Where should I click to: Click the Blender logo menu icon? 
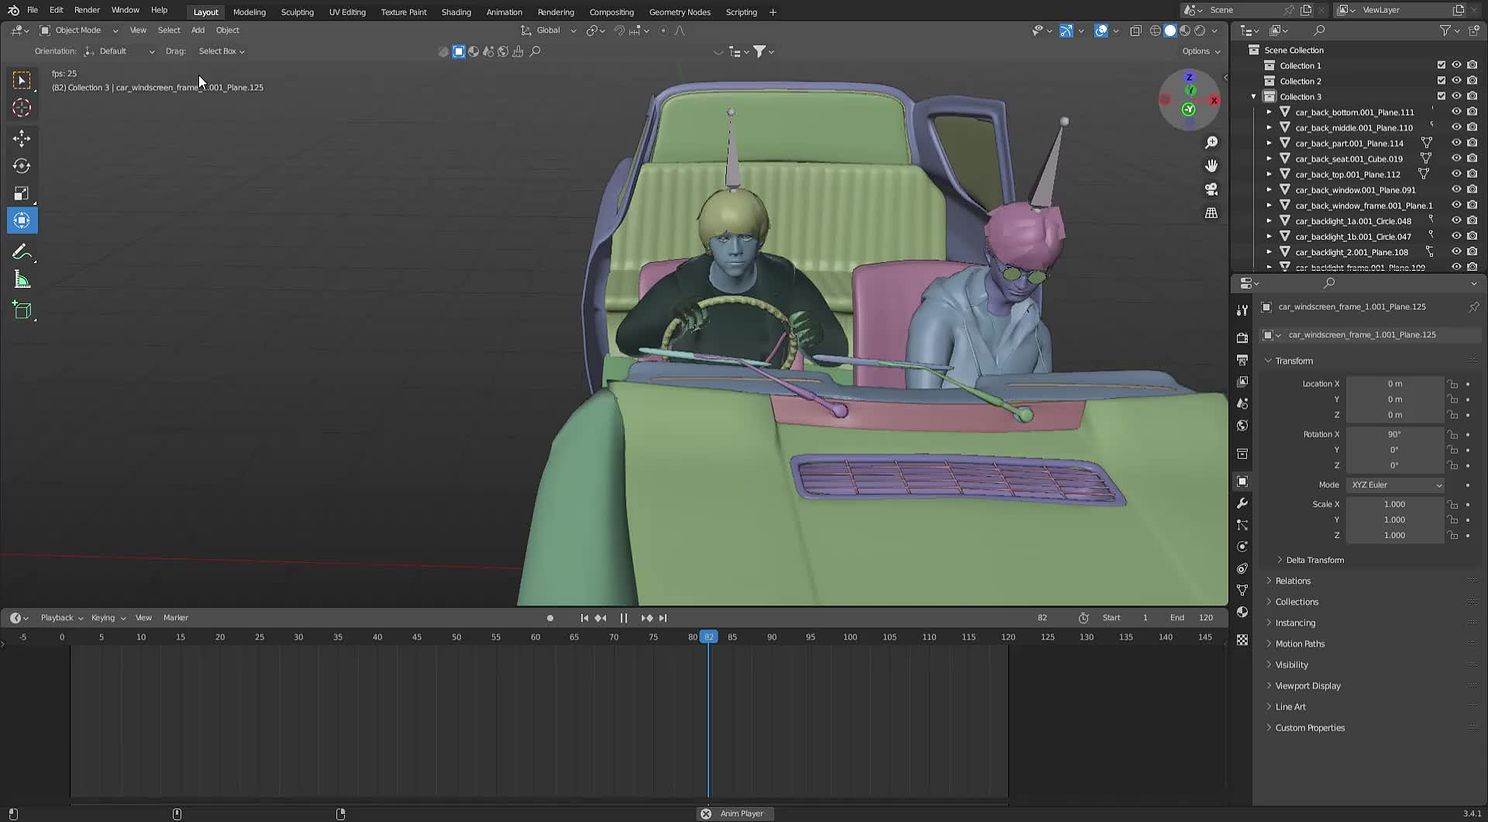13,10
